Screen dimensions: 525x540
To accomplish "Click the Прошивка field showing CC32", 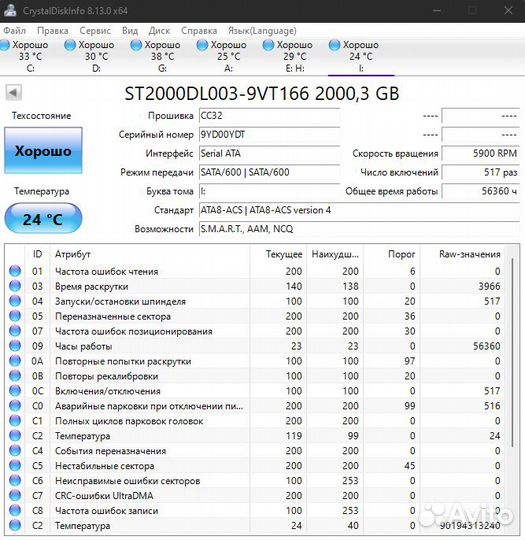I will 269,116.
